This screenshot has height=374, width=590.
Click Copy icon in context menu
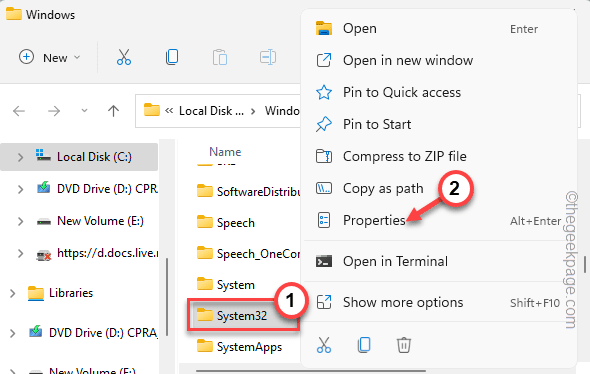[x=364, y=345]
